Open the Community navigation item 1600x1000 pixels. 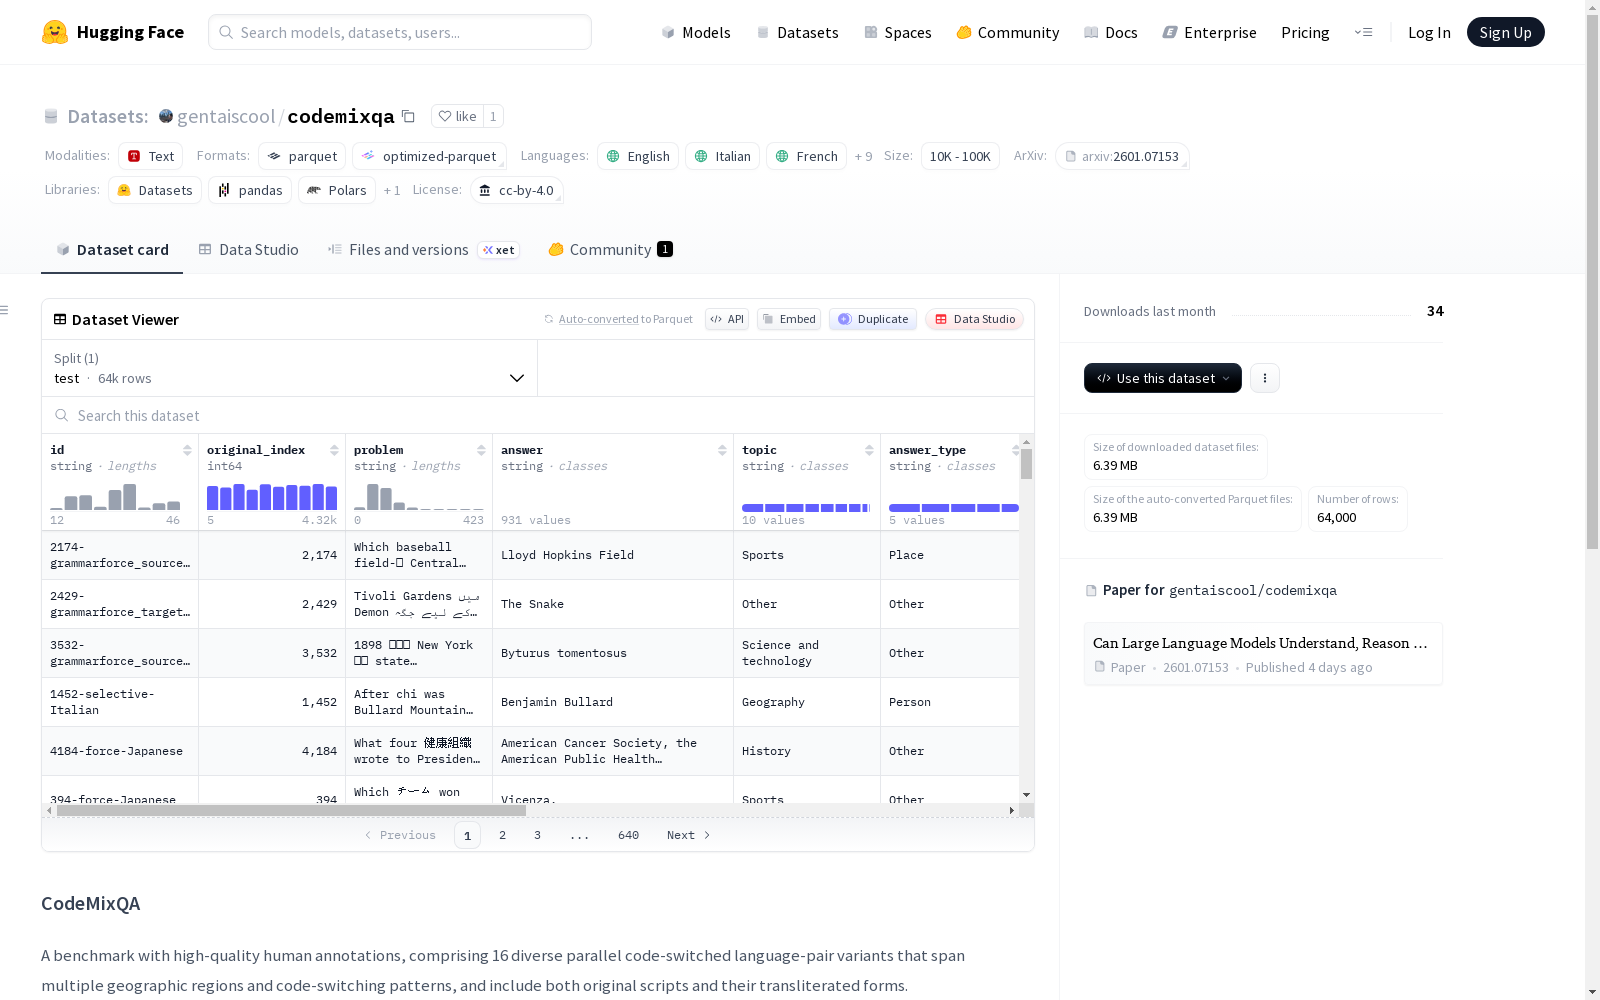tap(1008, 32)
